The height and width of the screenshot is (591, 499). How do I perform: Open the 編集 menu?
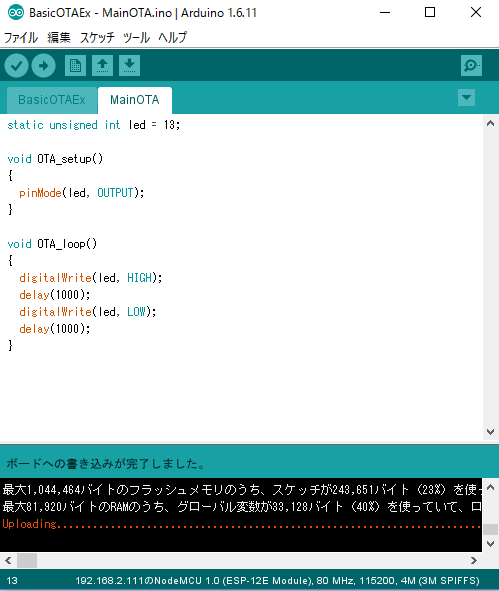[x=59, y=37]
